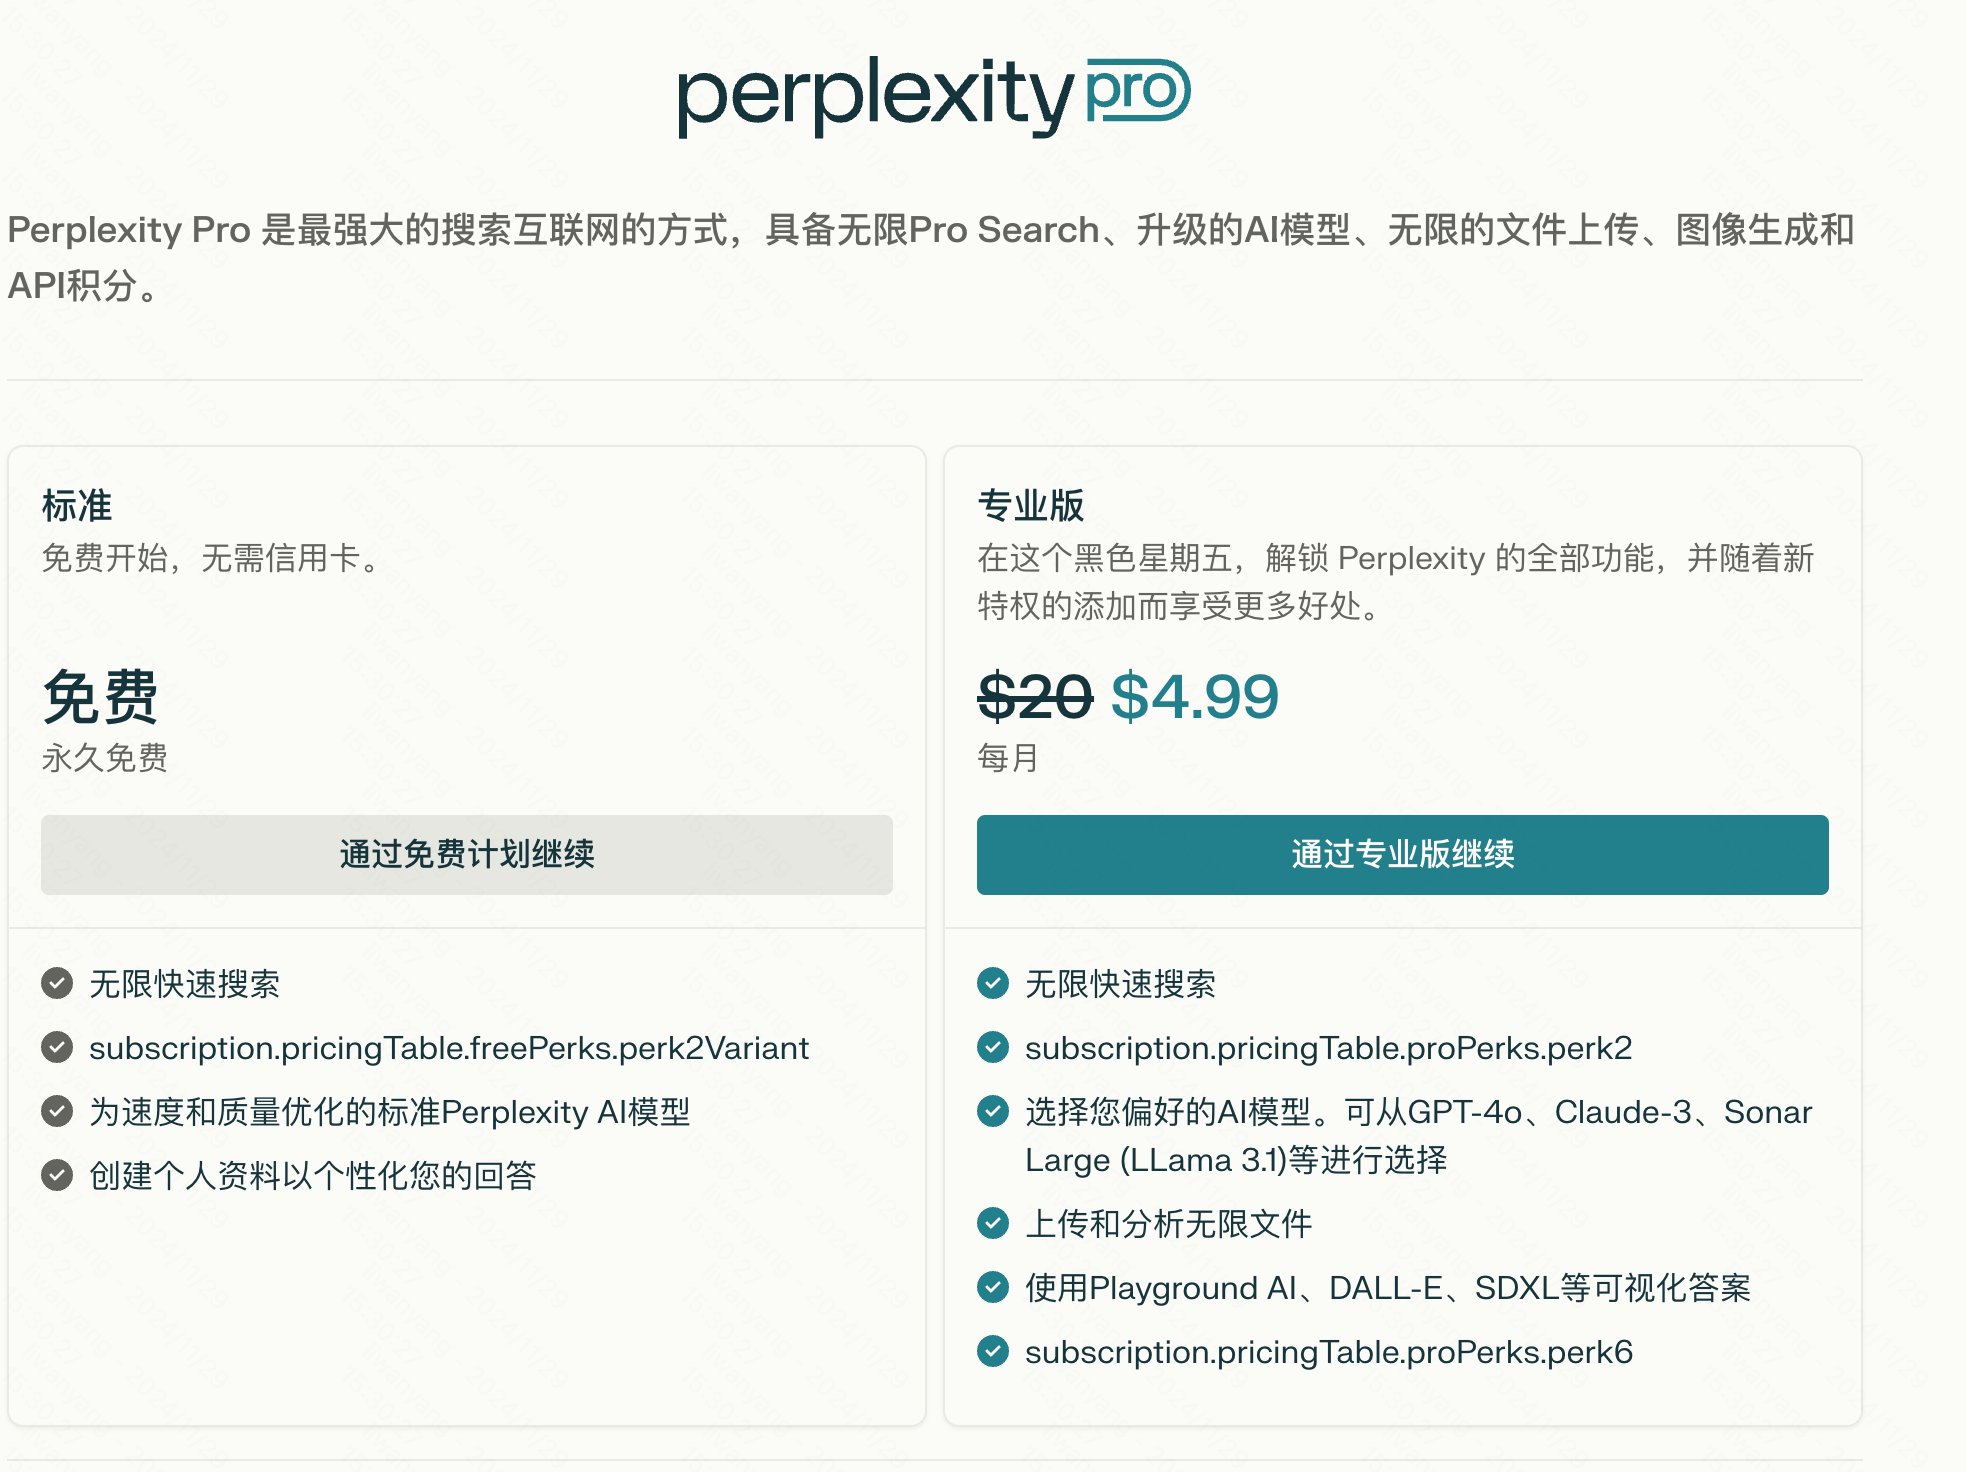Click checkmark icon next to freePerks.perk2Variant
The image size is (1966, 1472).
[57, 1048]
